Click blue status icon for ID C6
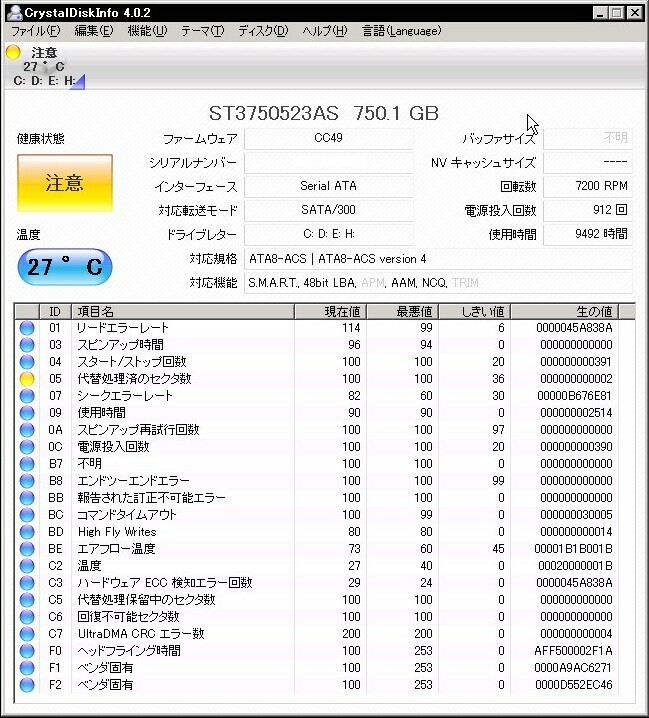The image size is (649, 718). point(27,617)
